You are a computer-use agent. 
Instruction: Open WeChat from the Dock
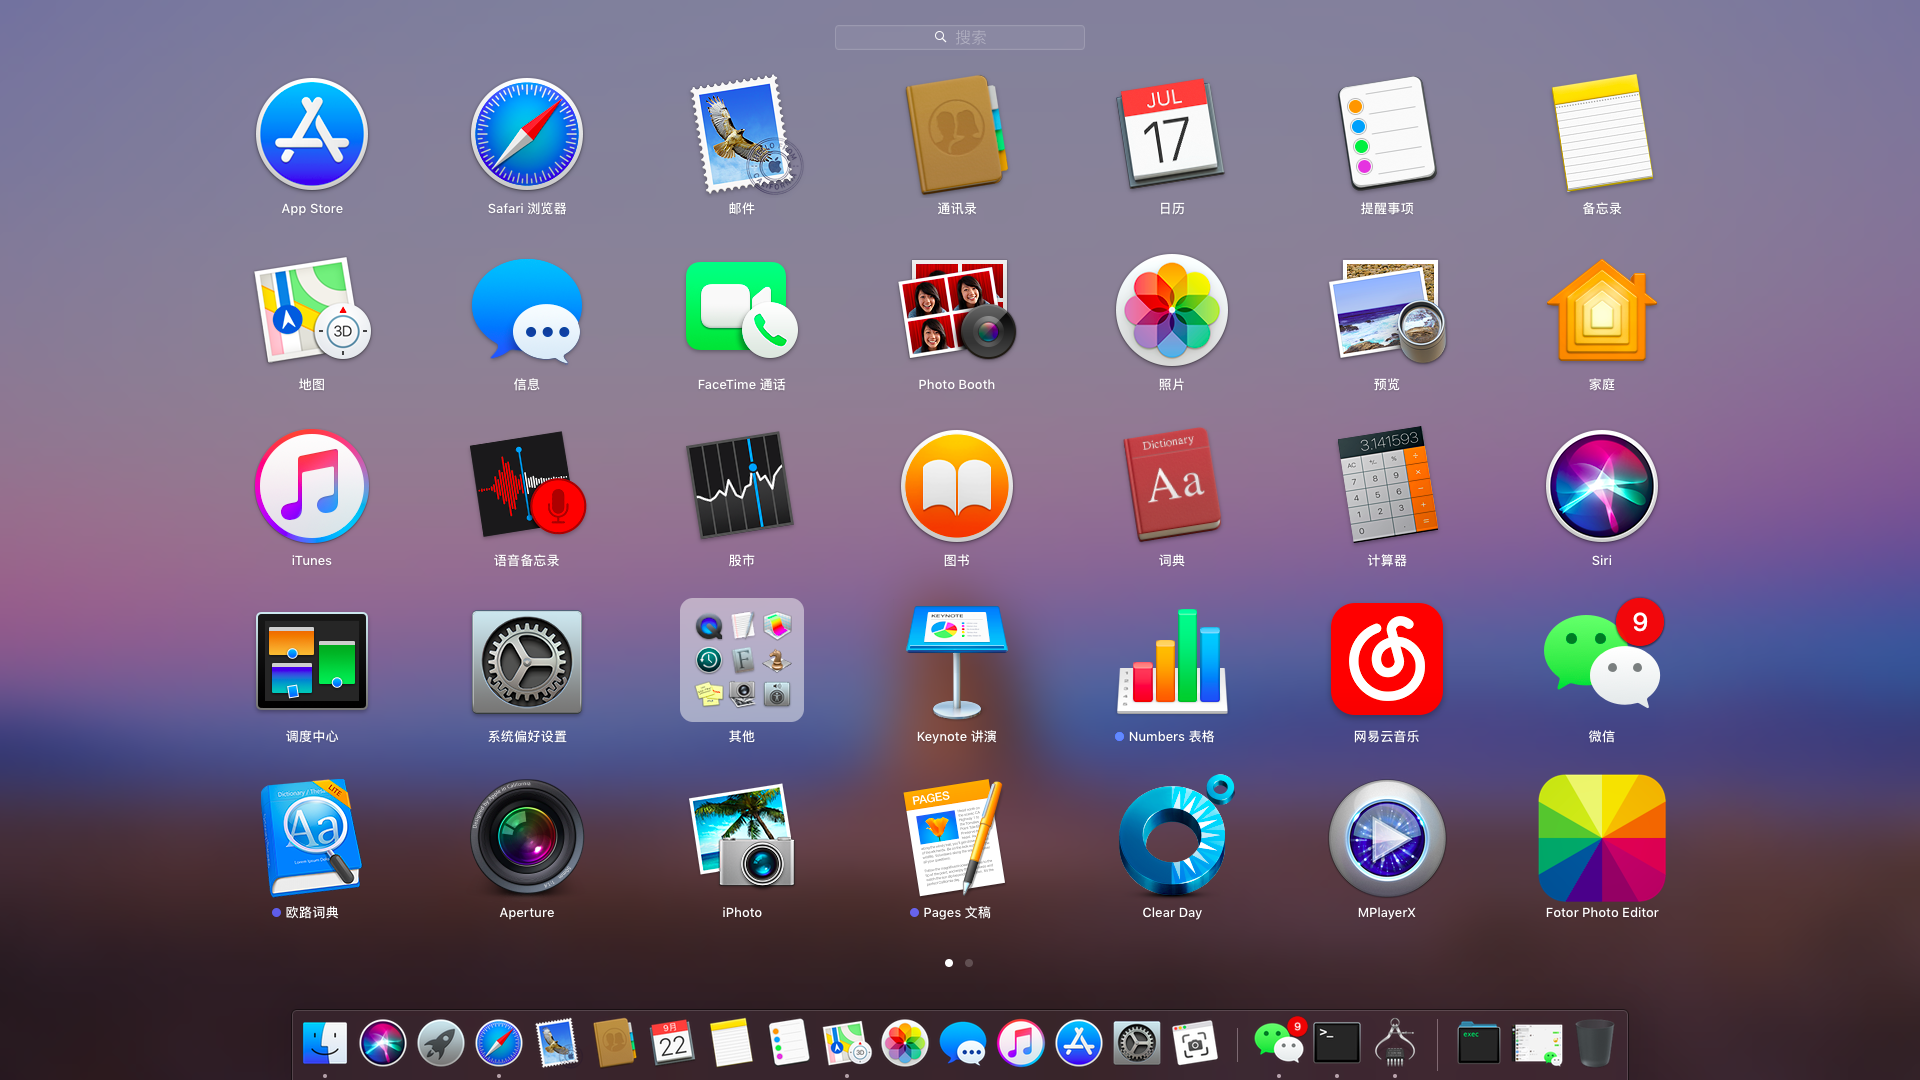point(1280,1042)
